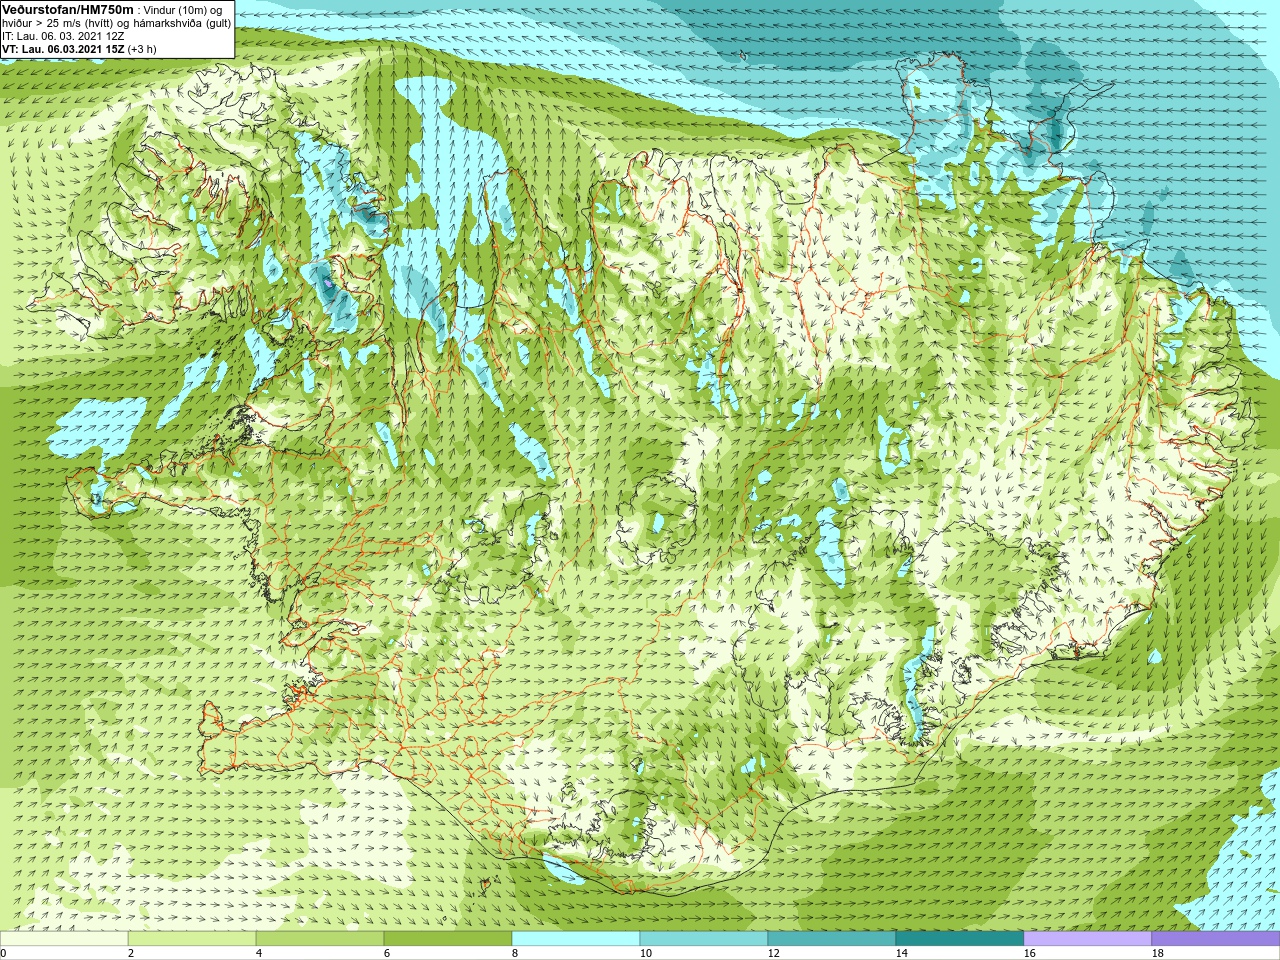Click the scale label '12'
Screen dimensions: 1280x960
click(773, 953)
